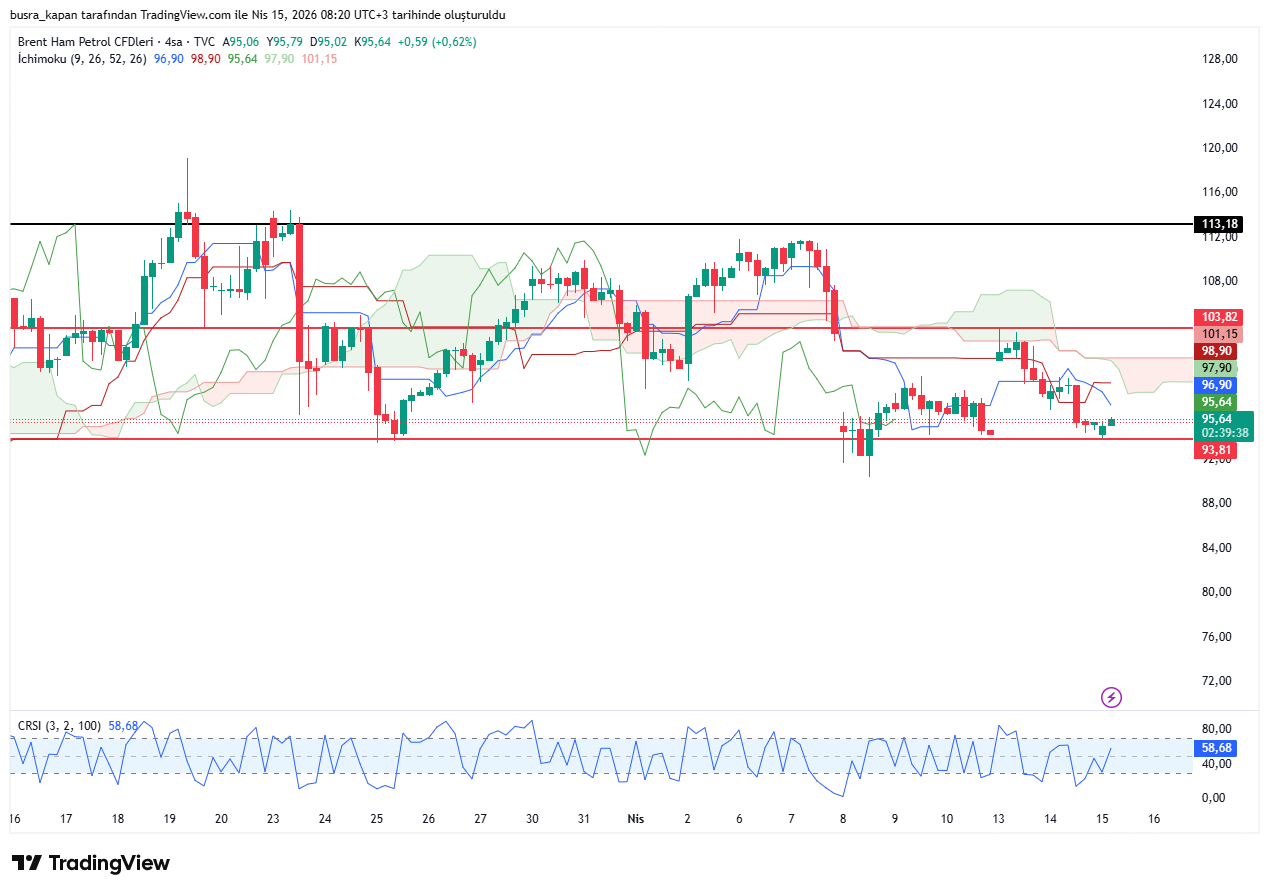Select the black 113,18 price label
Screen dimensions: 1269x893
tap(1219, 224)
